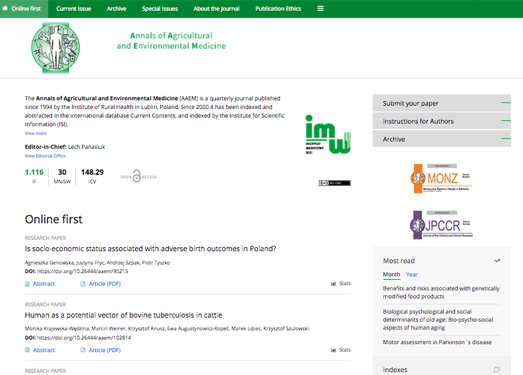Click the 30 MNiSW score

pos(62,172)
